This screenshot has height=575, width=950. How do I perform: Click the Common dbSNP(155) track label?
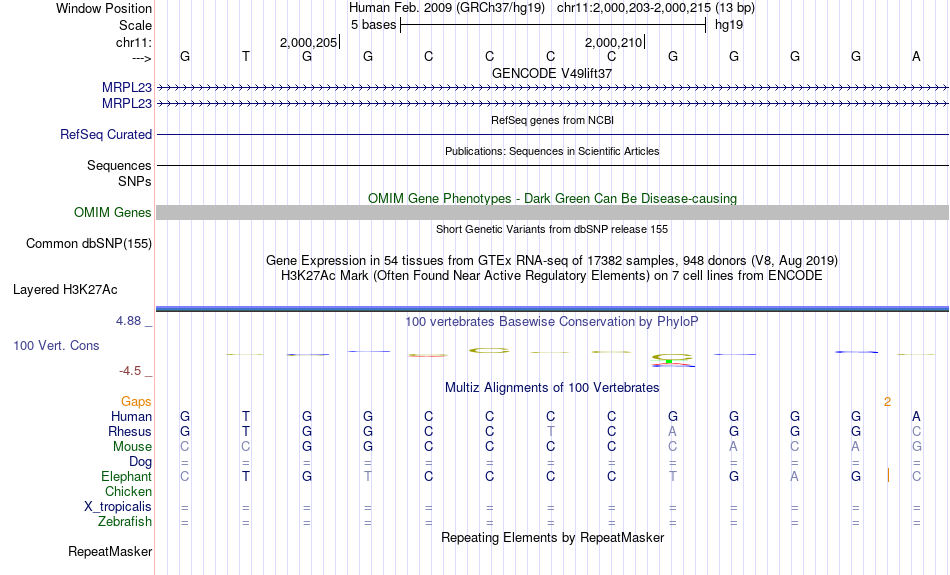click(x=89, y=244)
